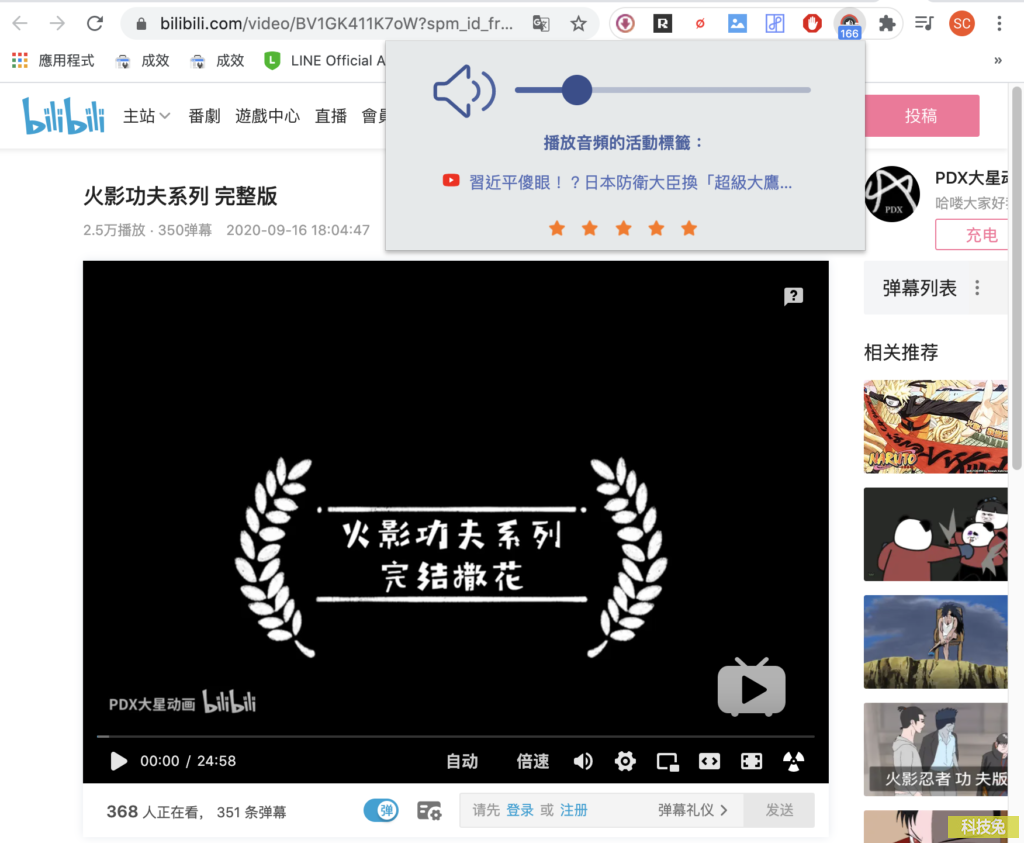Click the feedback question mark icon in video
The height and width of the screenshot is (843, 1024).
click(793, 296)
